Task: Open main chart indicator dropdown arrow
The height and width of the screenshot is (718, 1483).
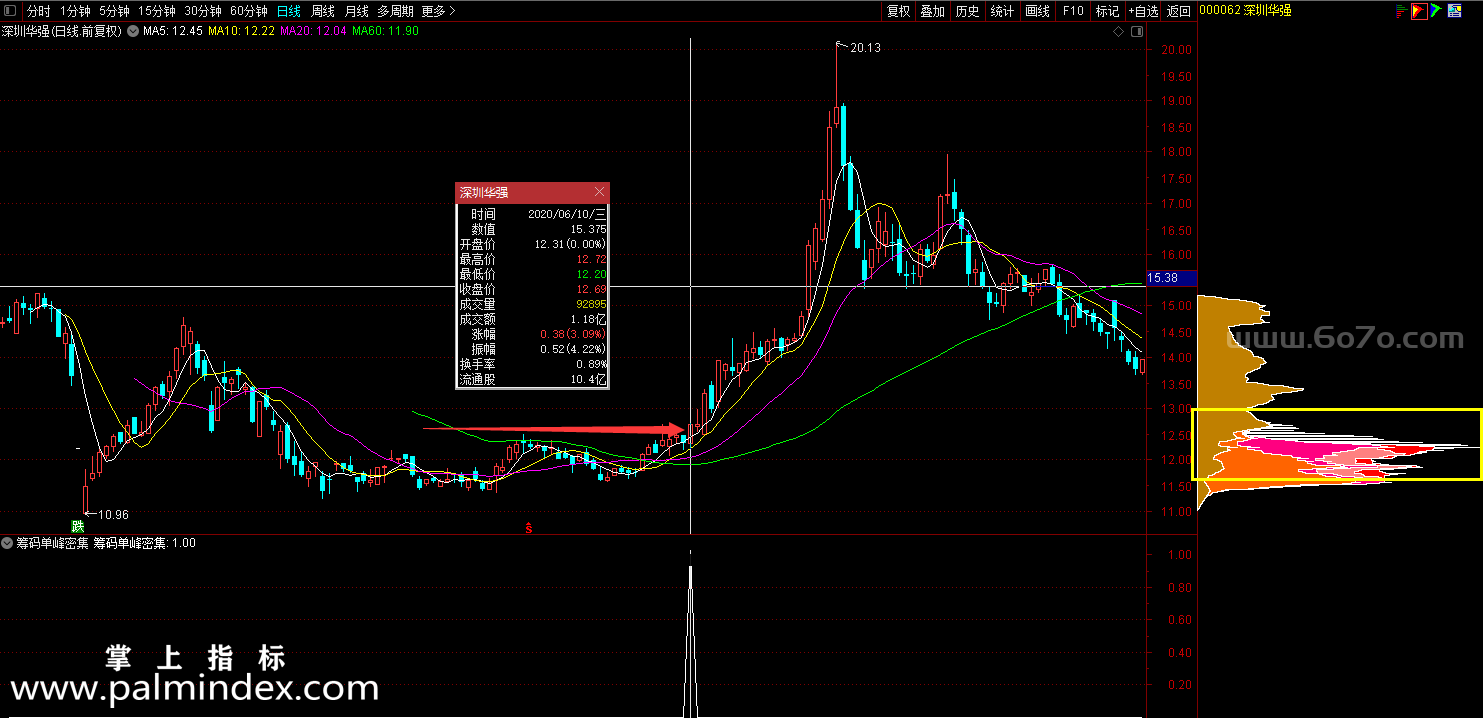Action: (132, 31)
